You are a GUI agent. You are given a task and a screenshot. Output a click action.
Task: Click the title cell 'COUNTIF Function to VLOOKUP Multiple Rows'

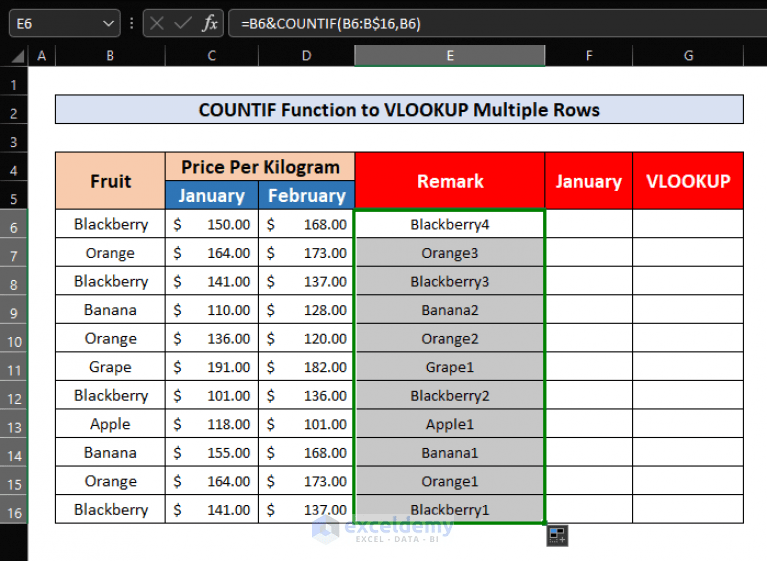pyautogui.click(x=399, y=110)
